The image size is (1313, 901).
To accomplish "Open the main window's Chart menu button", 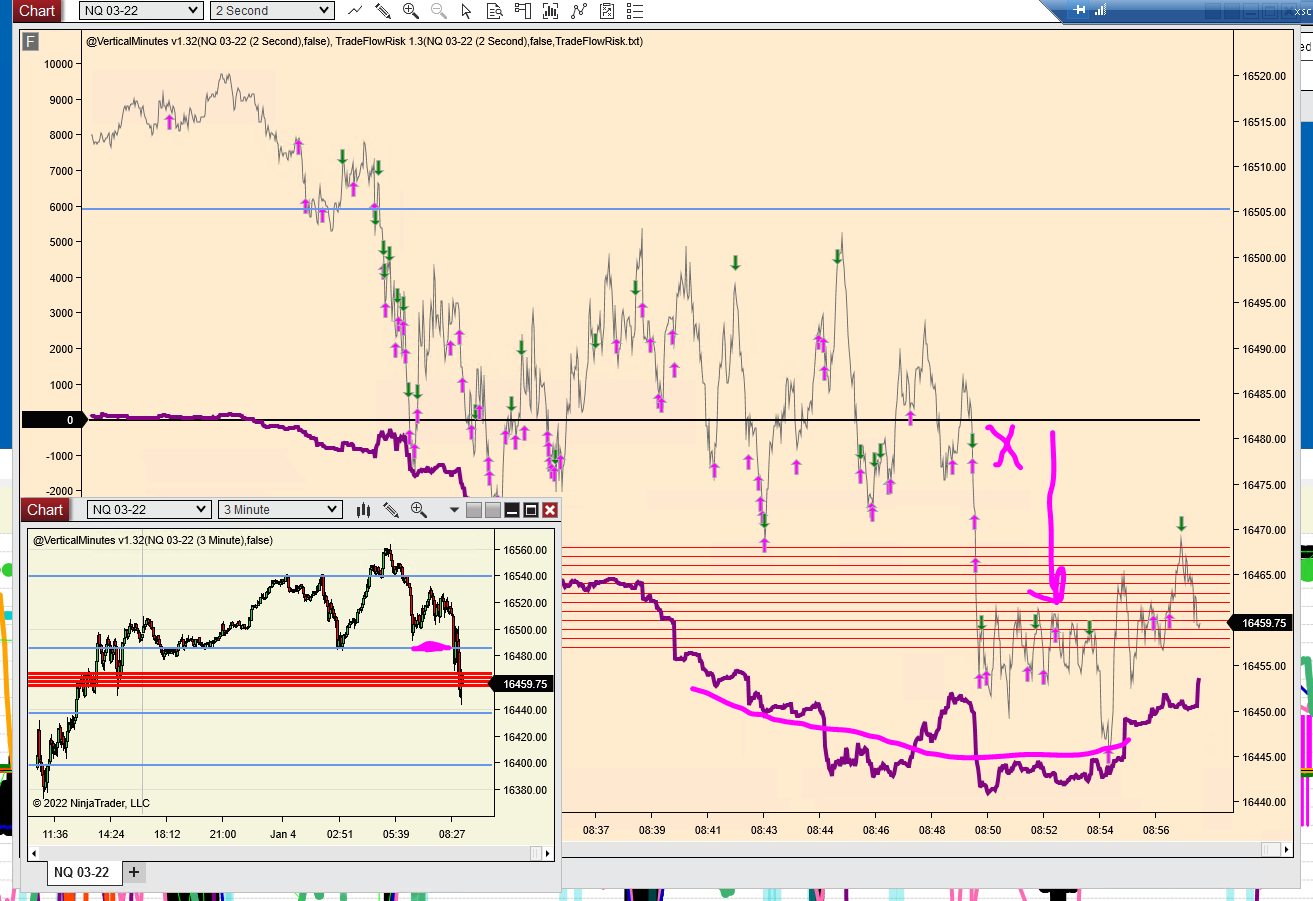I will (37, 10).
